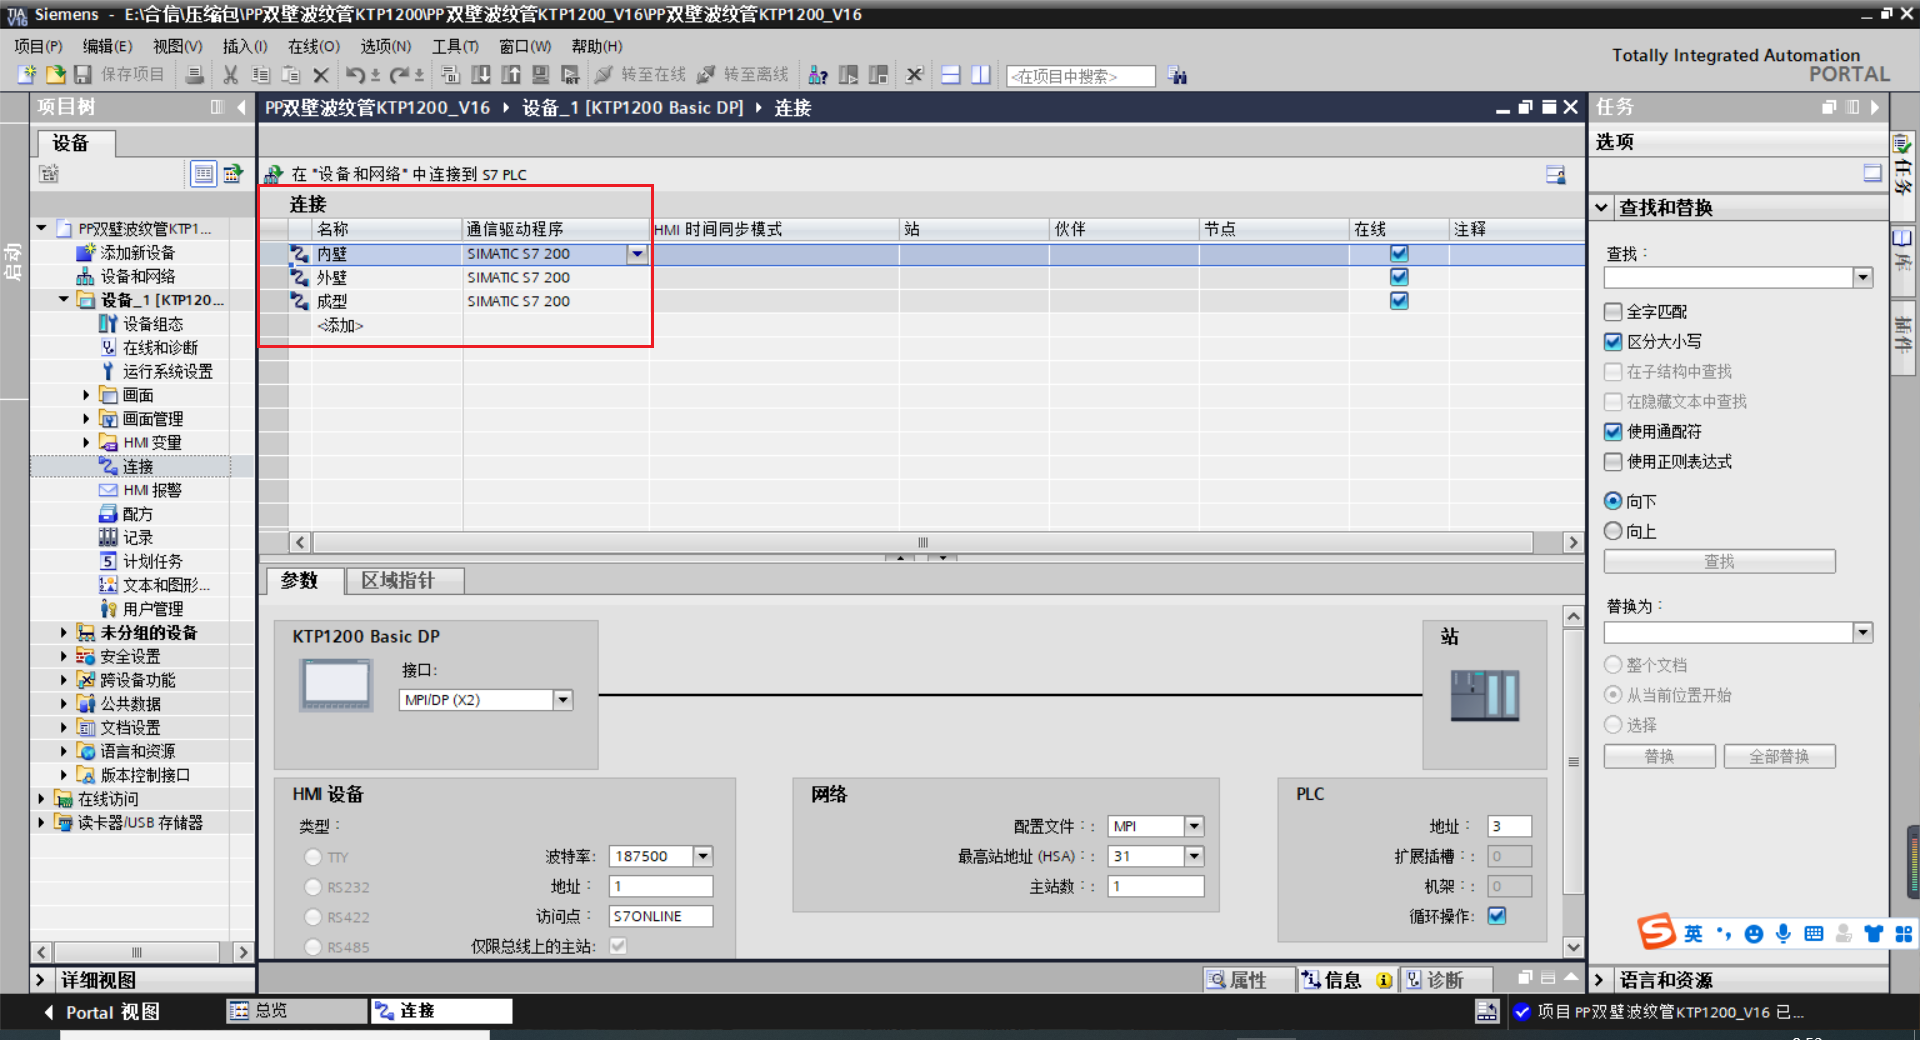Click the Sogou microphone icon

pyautogui.click(x=1783, y=933)
